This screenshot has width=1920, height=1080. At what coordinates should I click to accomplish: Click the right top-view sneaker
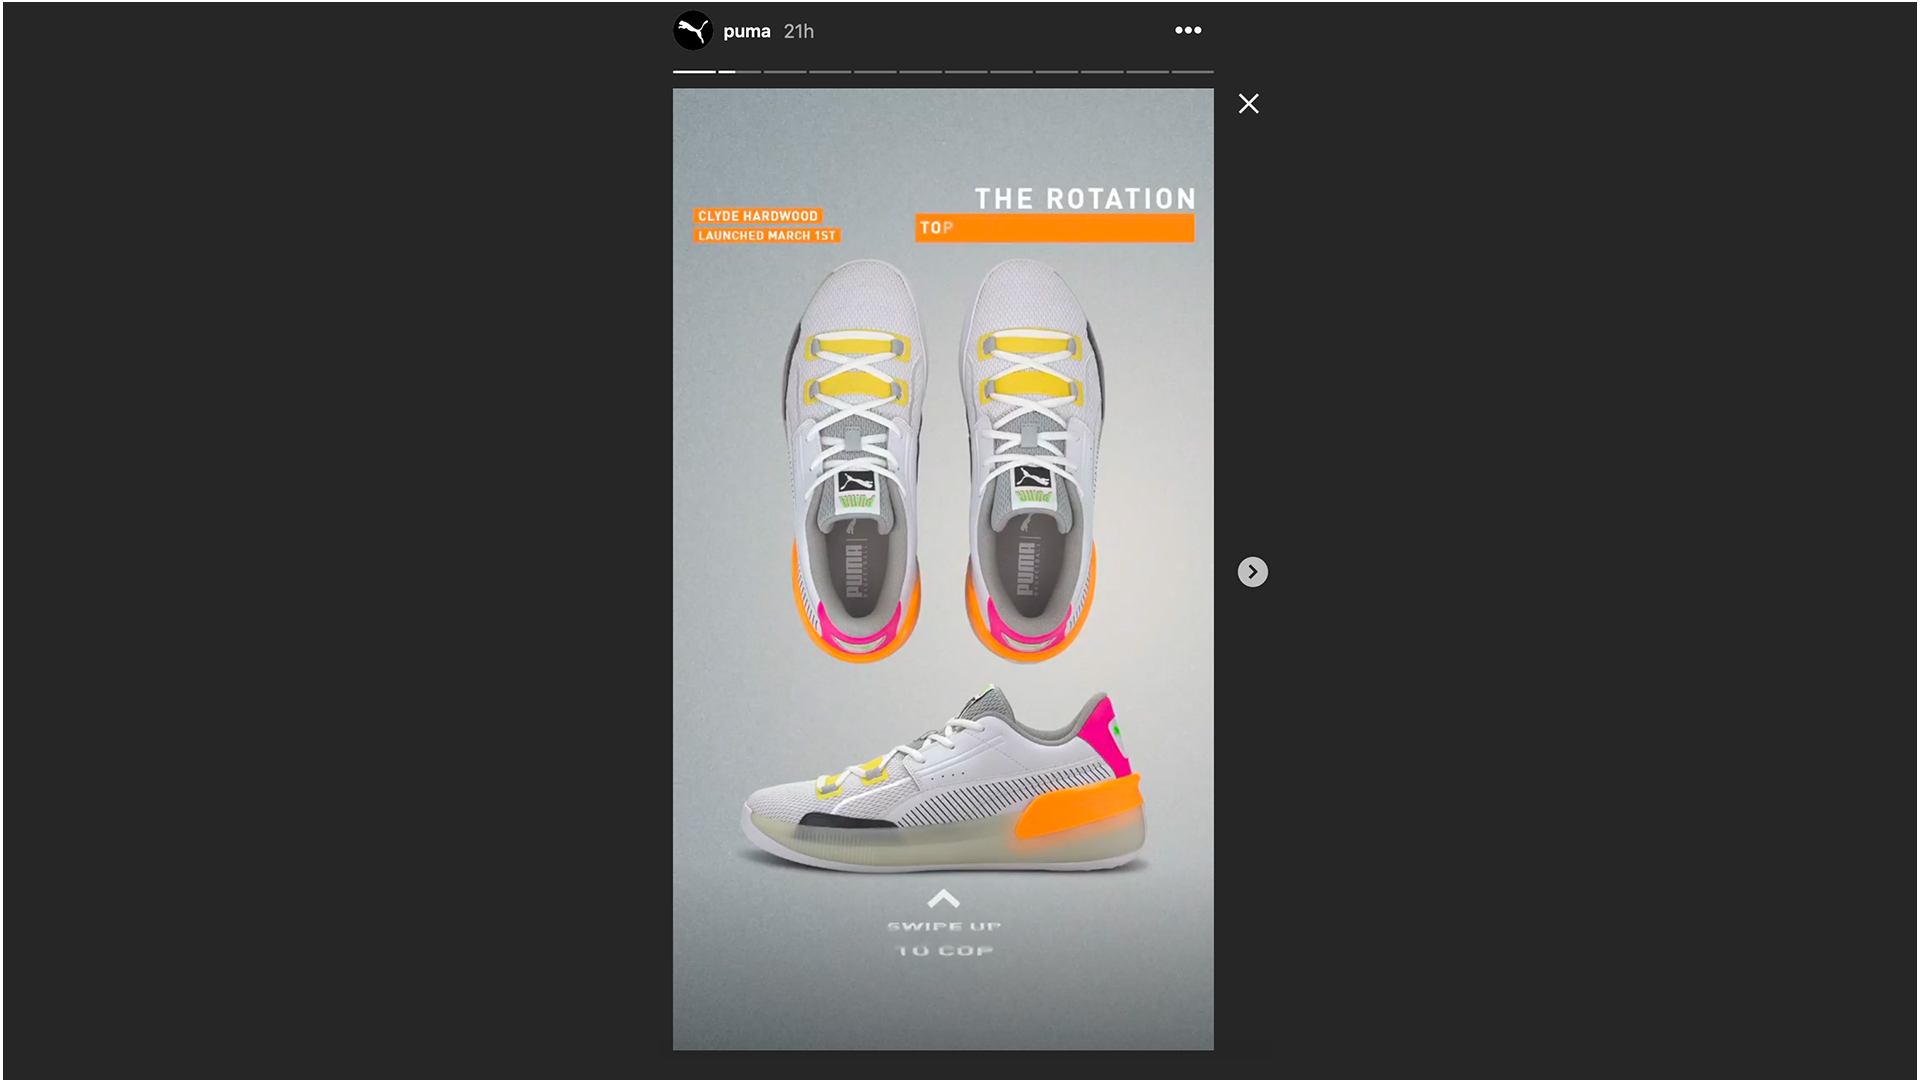click(x=1031, y=461)
